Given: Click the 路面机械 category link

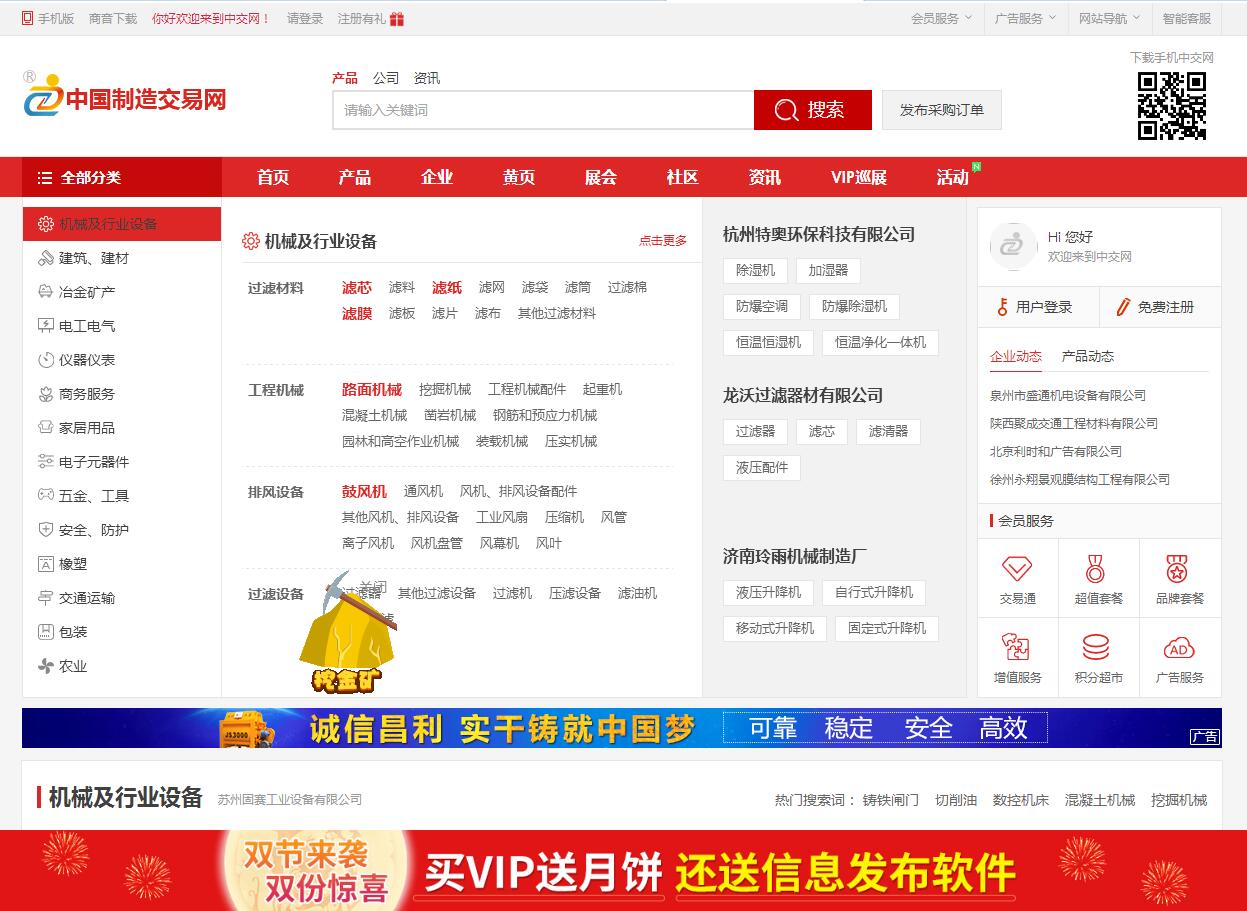Looking at the screenshot, I should click(x=372, y=389).
